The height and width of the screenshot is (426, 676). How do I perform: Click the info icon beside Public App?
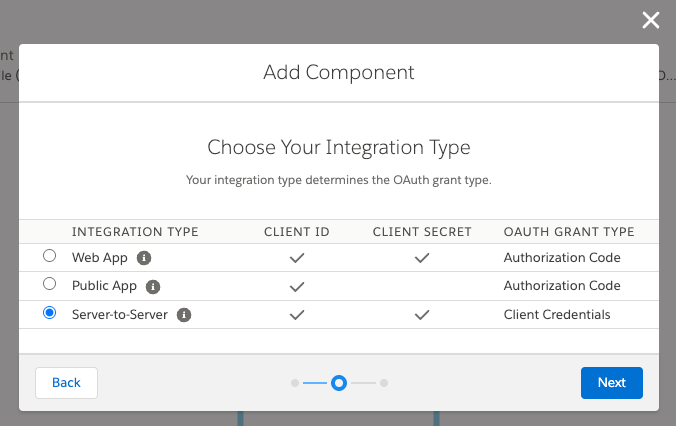tap(153, 286)
